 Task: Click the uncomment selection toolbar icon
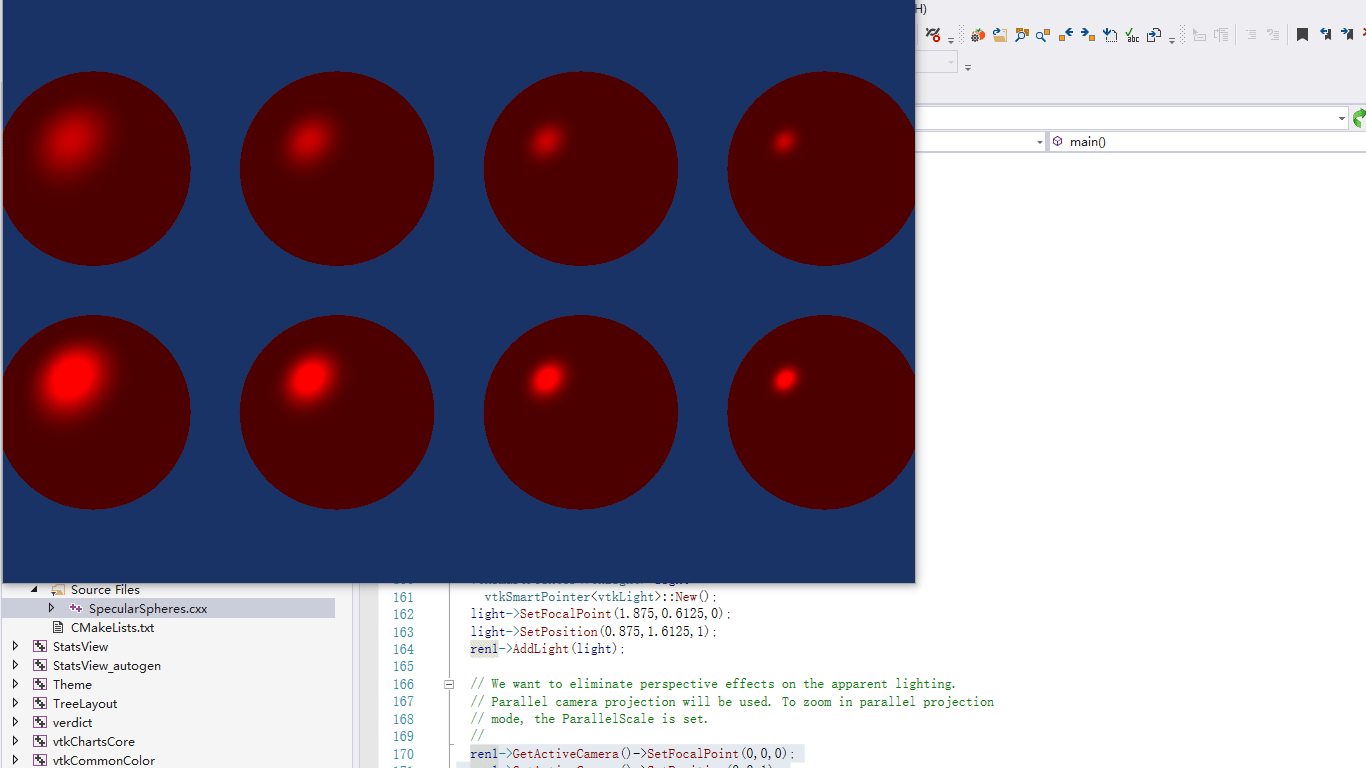coord(1273,34)
